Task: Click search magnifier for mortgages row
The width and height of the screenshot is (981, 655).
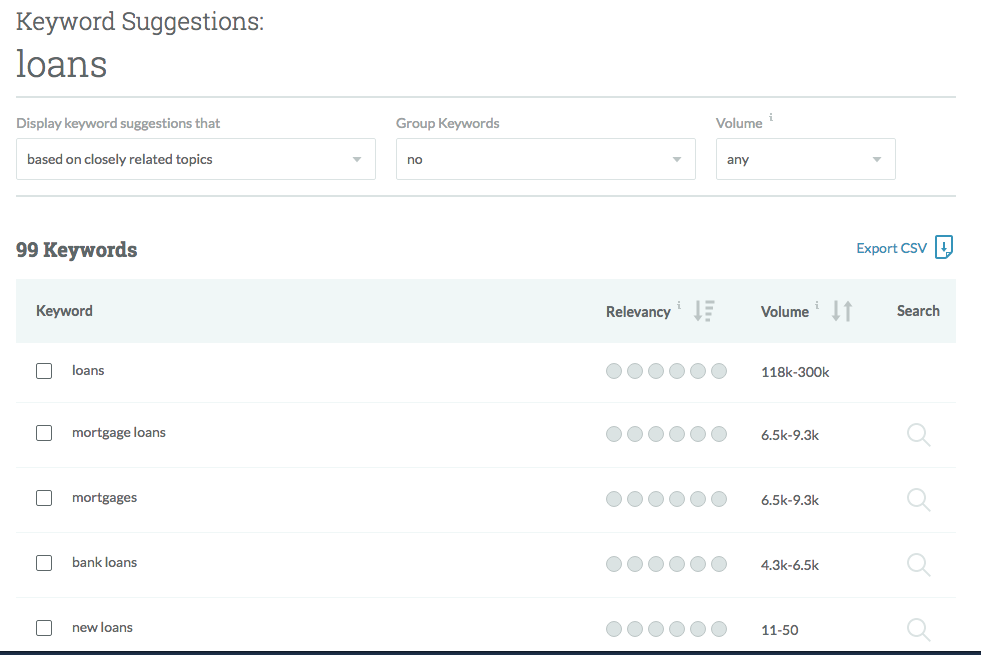Action: coord(918,499)
